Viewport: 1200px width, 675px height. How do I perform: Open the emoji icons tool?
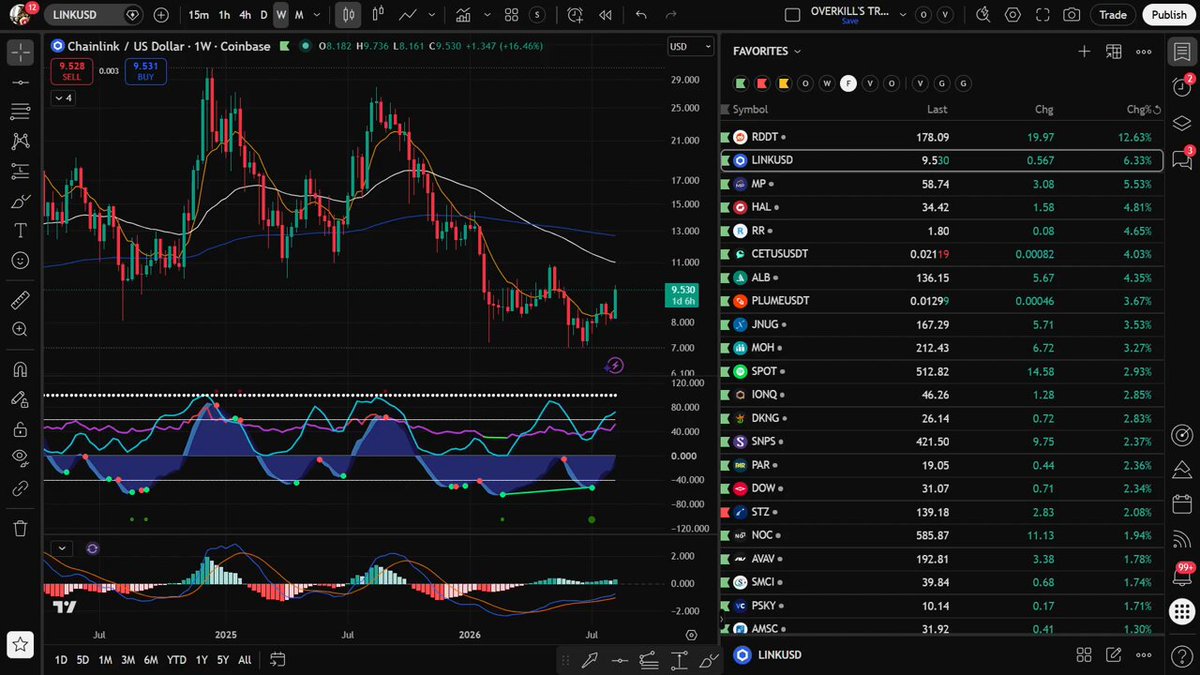pos(20,260)
